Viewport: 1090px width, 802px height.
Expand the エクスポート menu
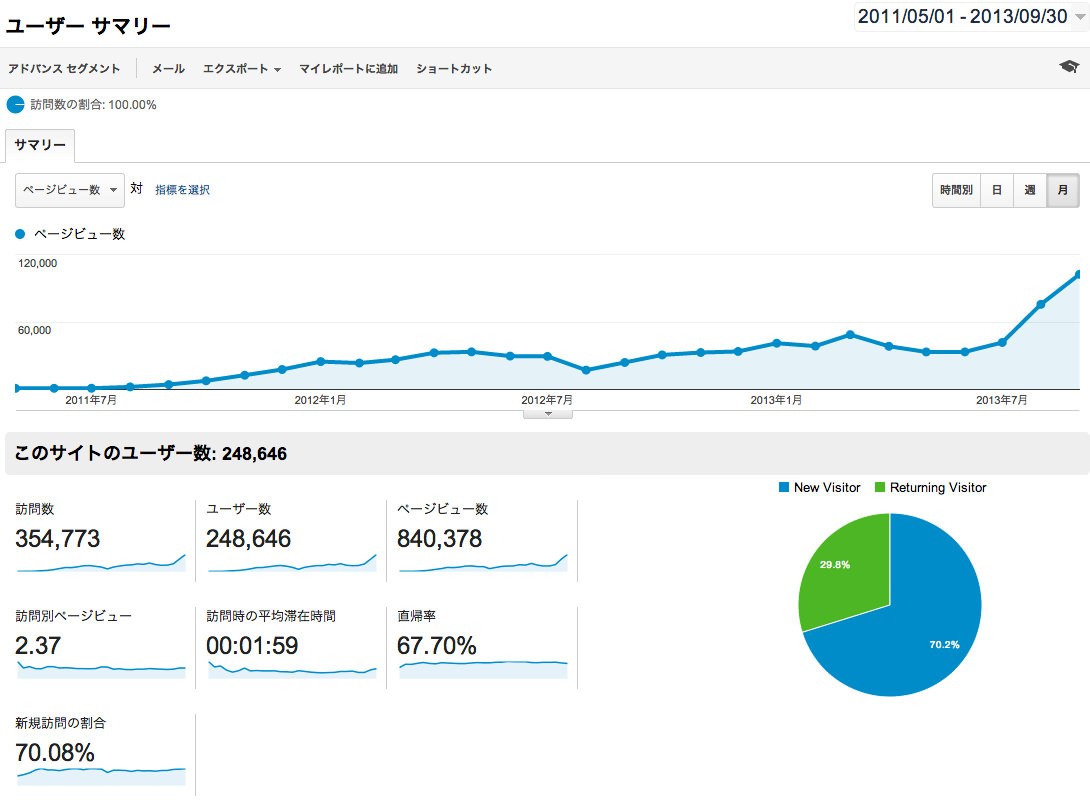(x=241, y=69)
